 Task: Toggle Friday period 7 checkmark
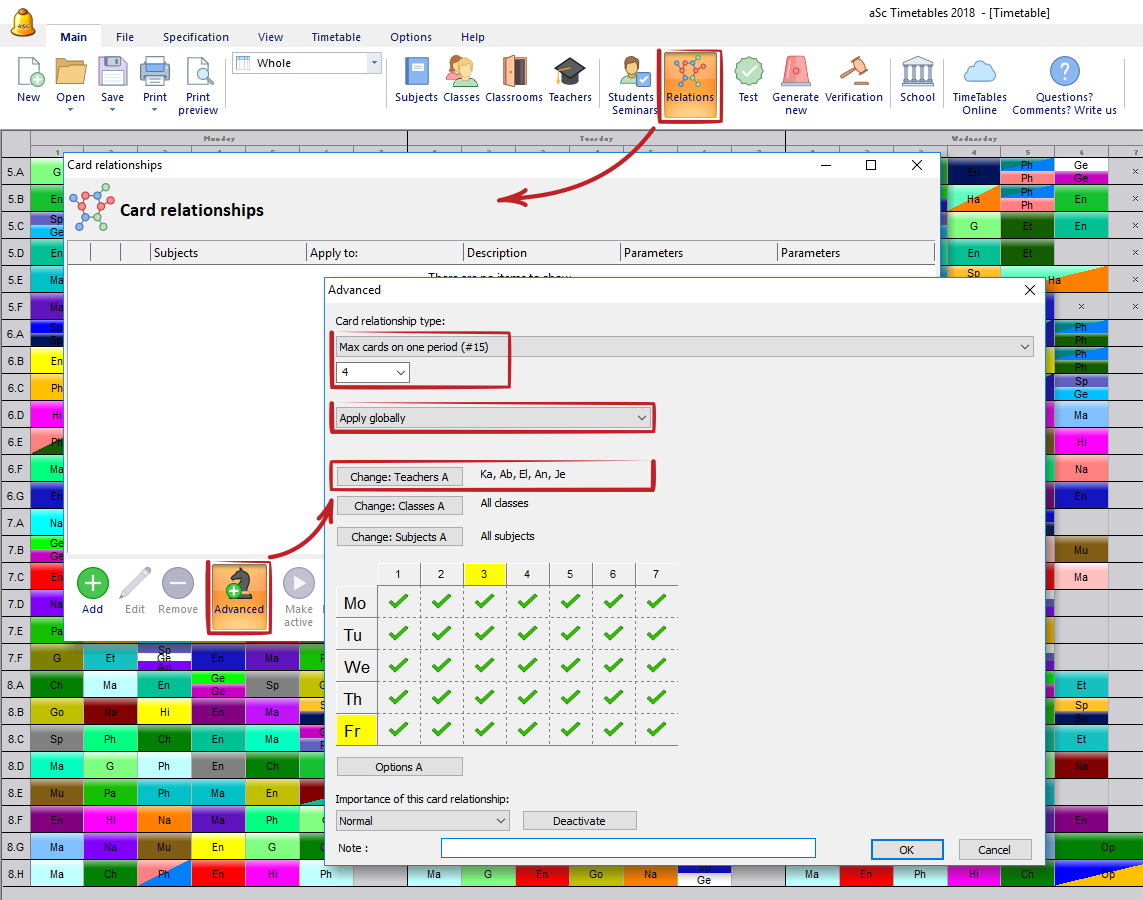tap(656, 730)
